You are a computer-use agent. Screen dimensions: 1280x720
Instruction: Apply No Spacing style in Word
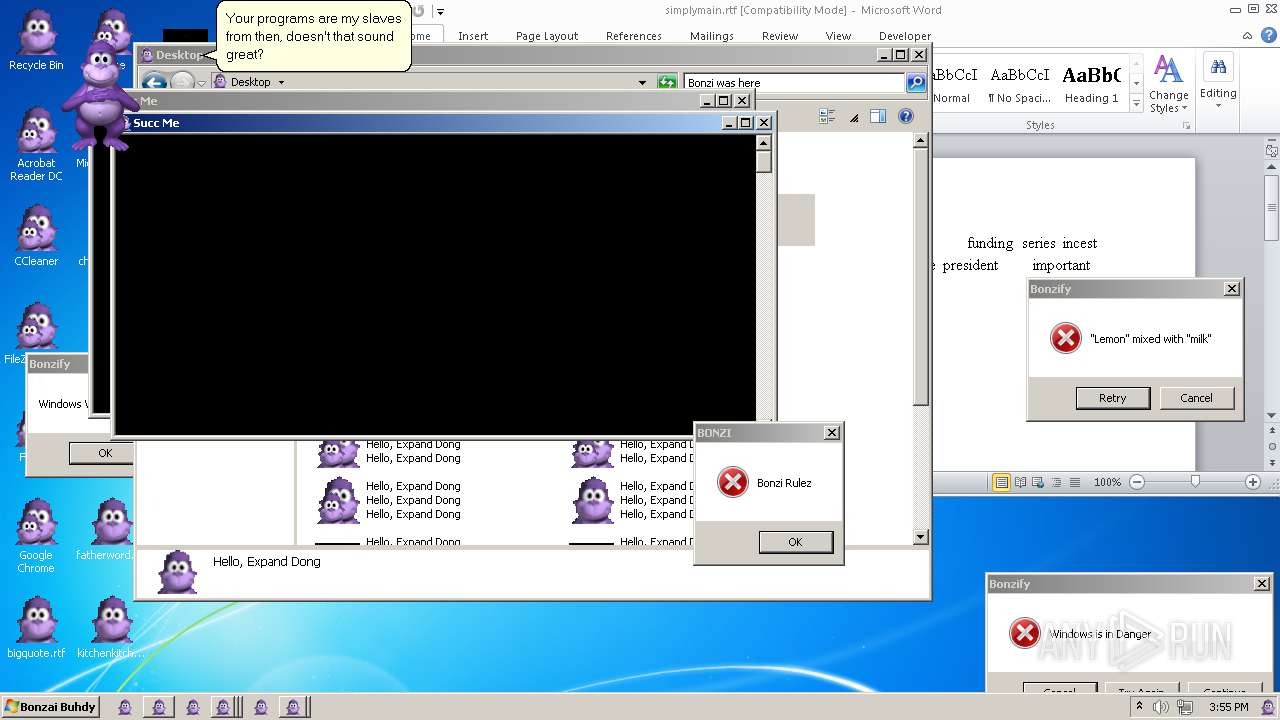[x=1019, y=84]
